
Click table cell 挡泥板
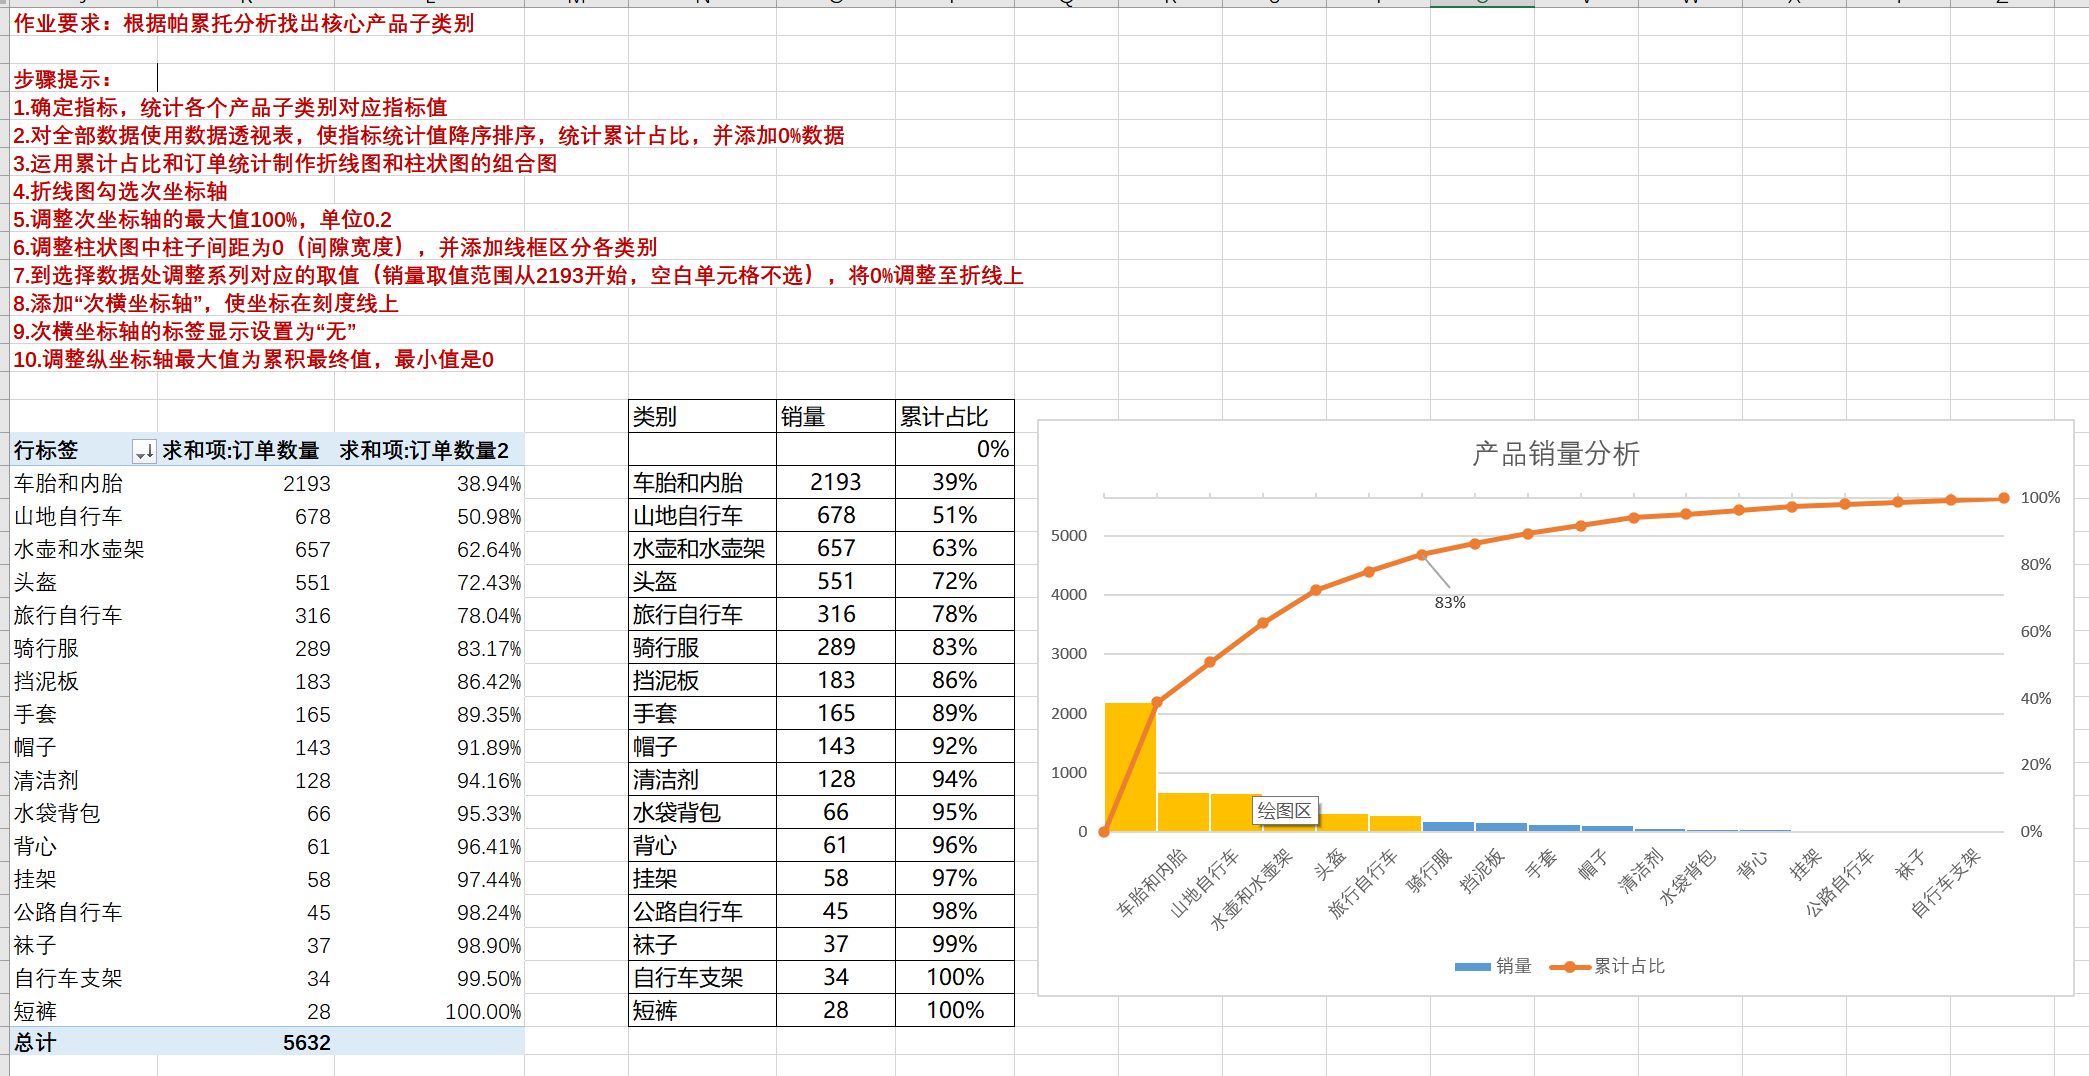[x=702, y=680]
